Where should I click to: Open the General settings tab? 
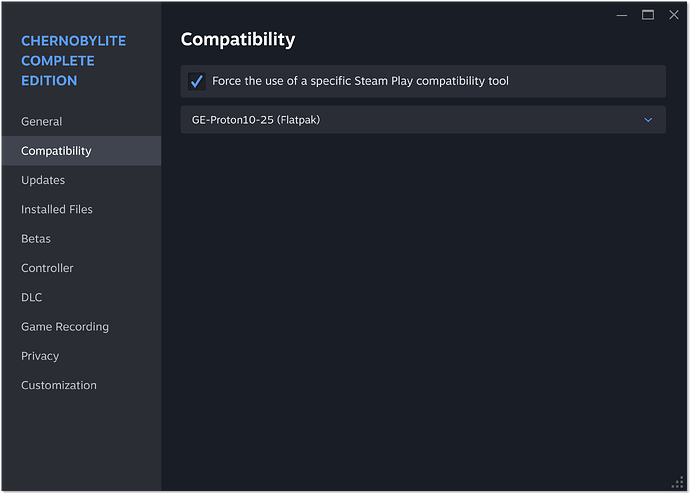coord(42,122)
